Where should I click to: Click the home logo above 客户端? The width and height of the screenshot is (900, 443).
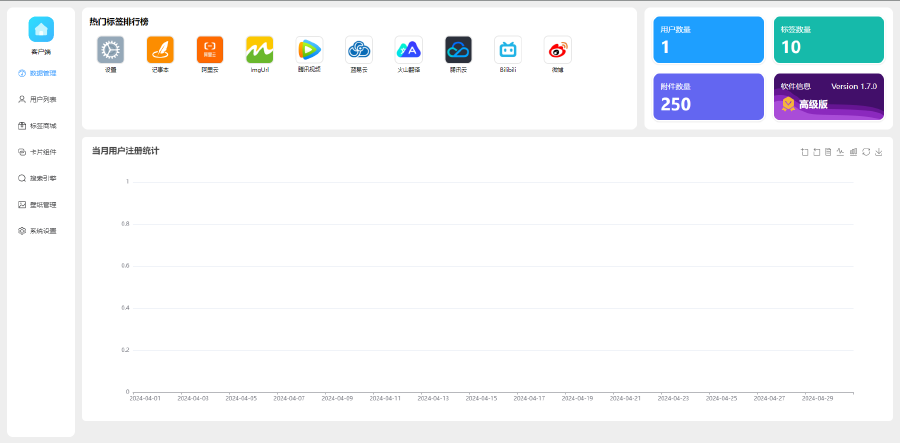41,29
